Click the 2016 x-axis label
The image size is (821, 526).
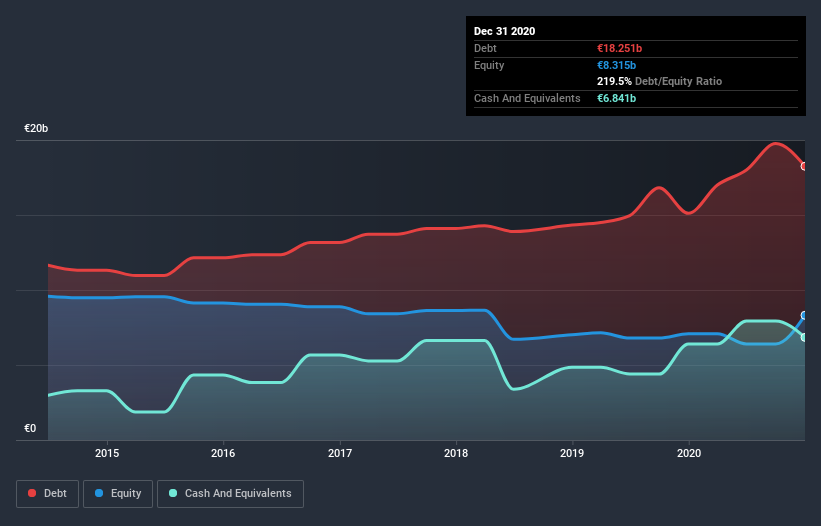point(223,453)
